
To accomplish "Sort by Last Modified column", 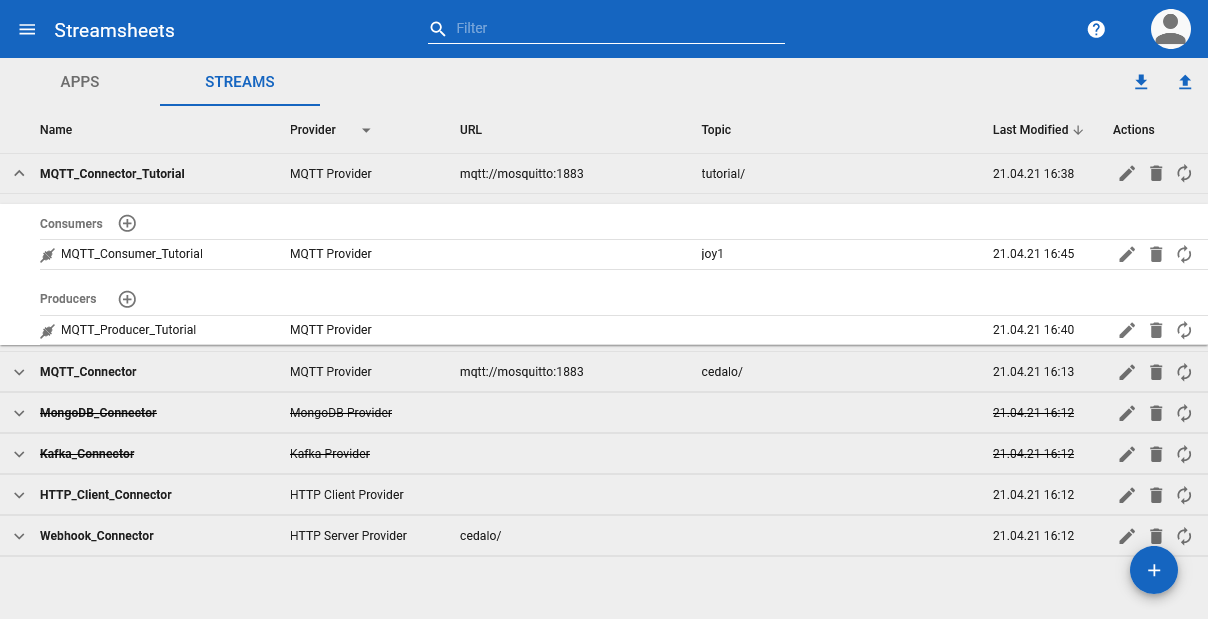I will [1038, 130].
